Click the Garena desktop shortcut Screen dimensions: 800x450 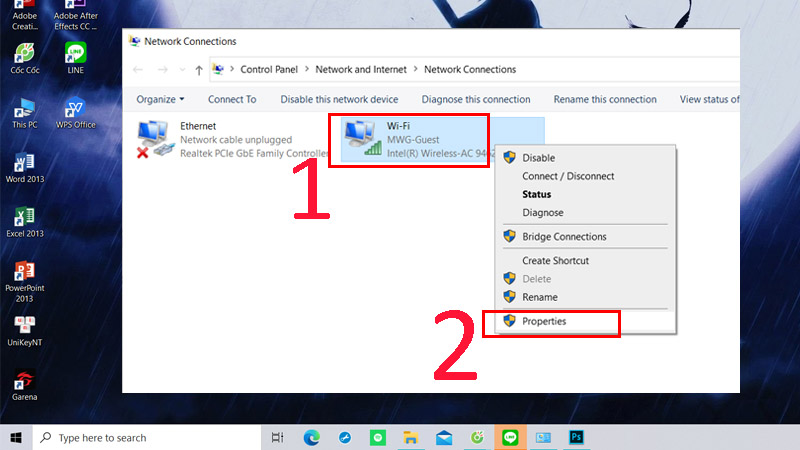click(24, 385)
